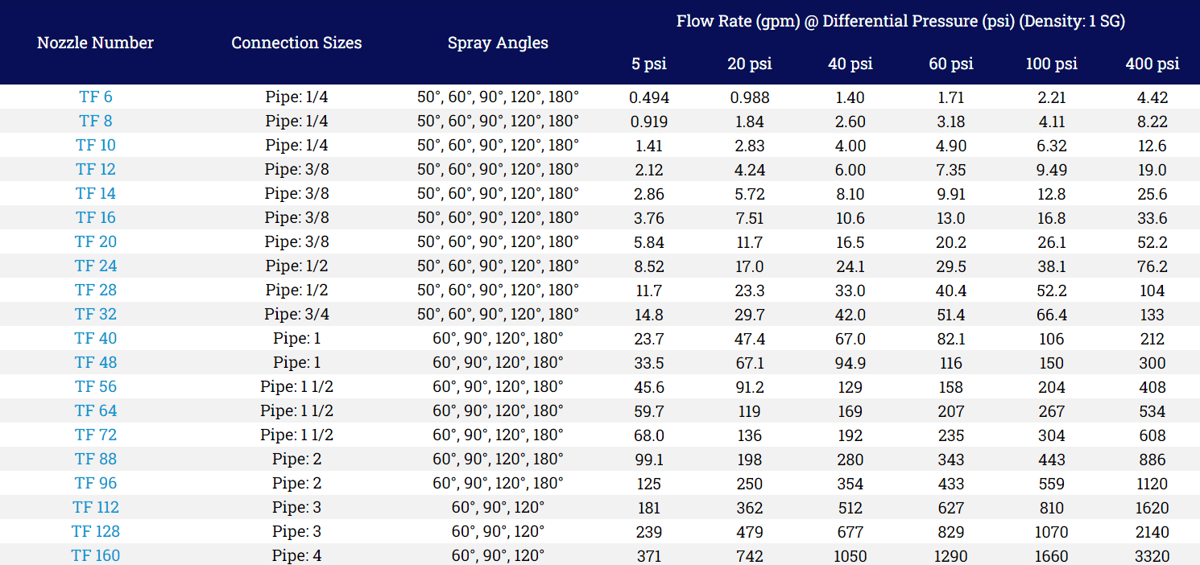
Task: Click the 400 psi column header
Action: coord(1152,64)
